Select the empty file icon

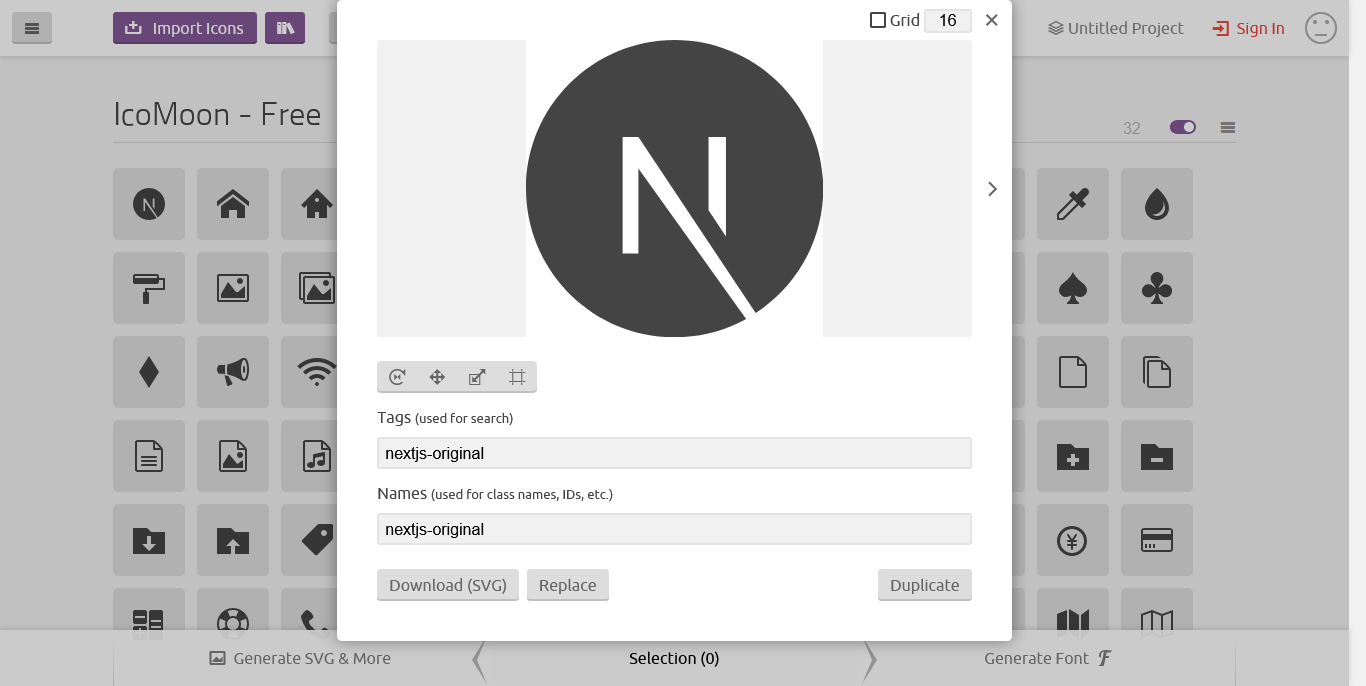[1073, 372]
